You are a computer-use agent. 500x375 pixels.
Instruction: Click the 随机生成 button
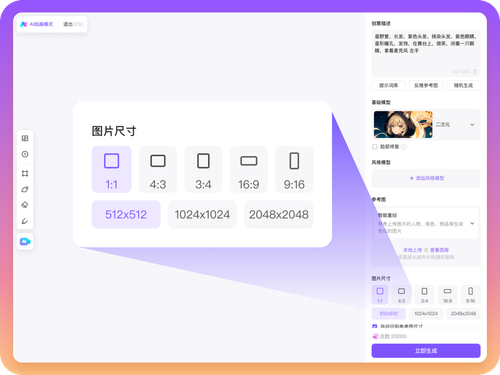click(x=463, y=85)
